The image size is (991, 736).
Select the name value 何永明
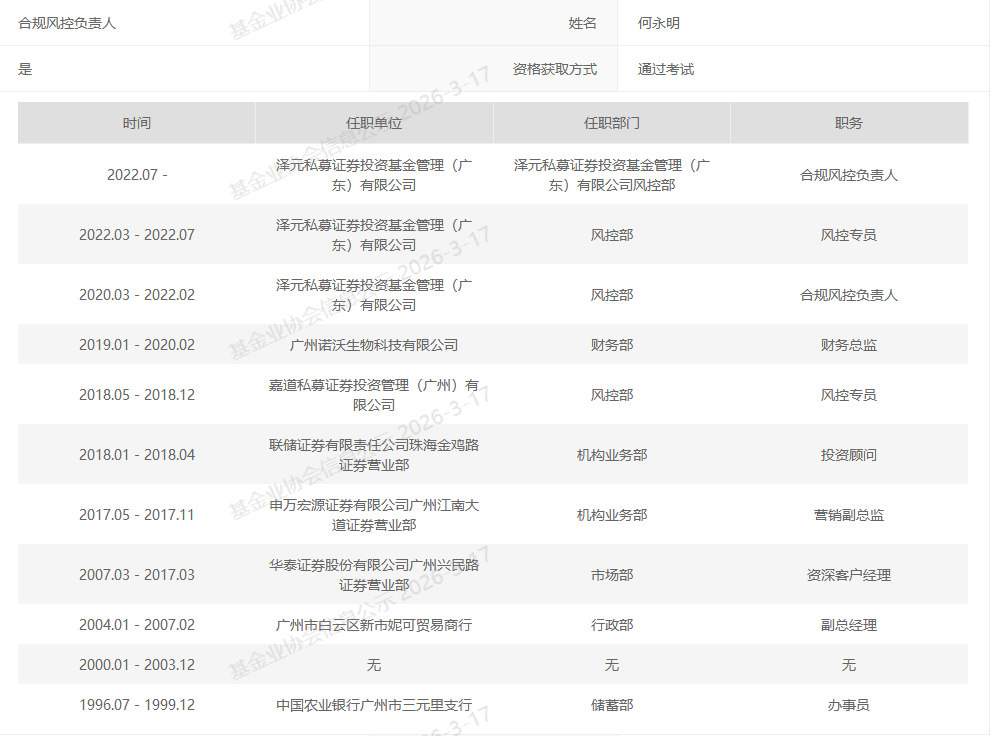(659, 23)
